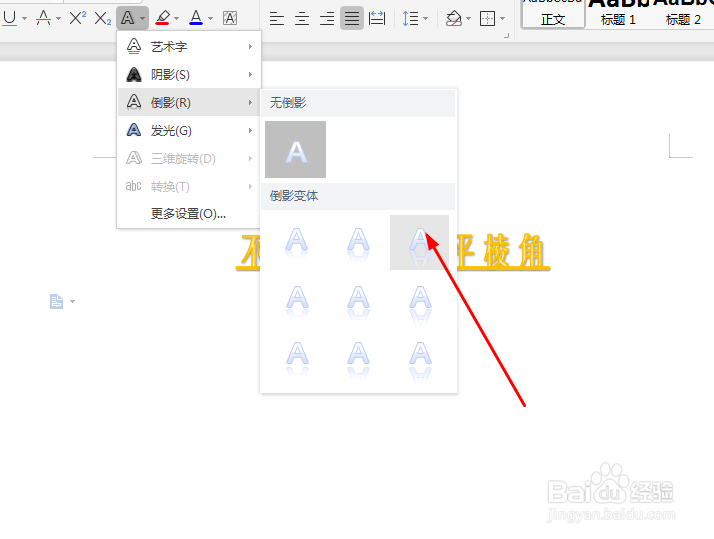Click the borders icon
714x539 pixels.
487,18
